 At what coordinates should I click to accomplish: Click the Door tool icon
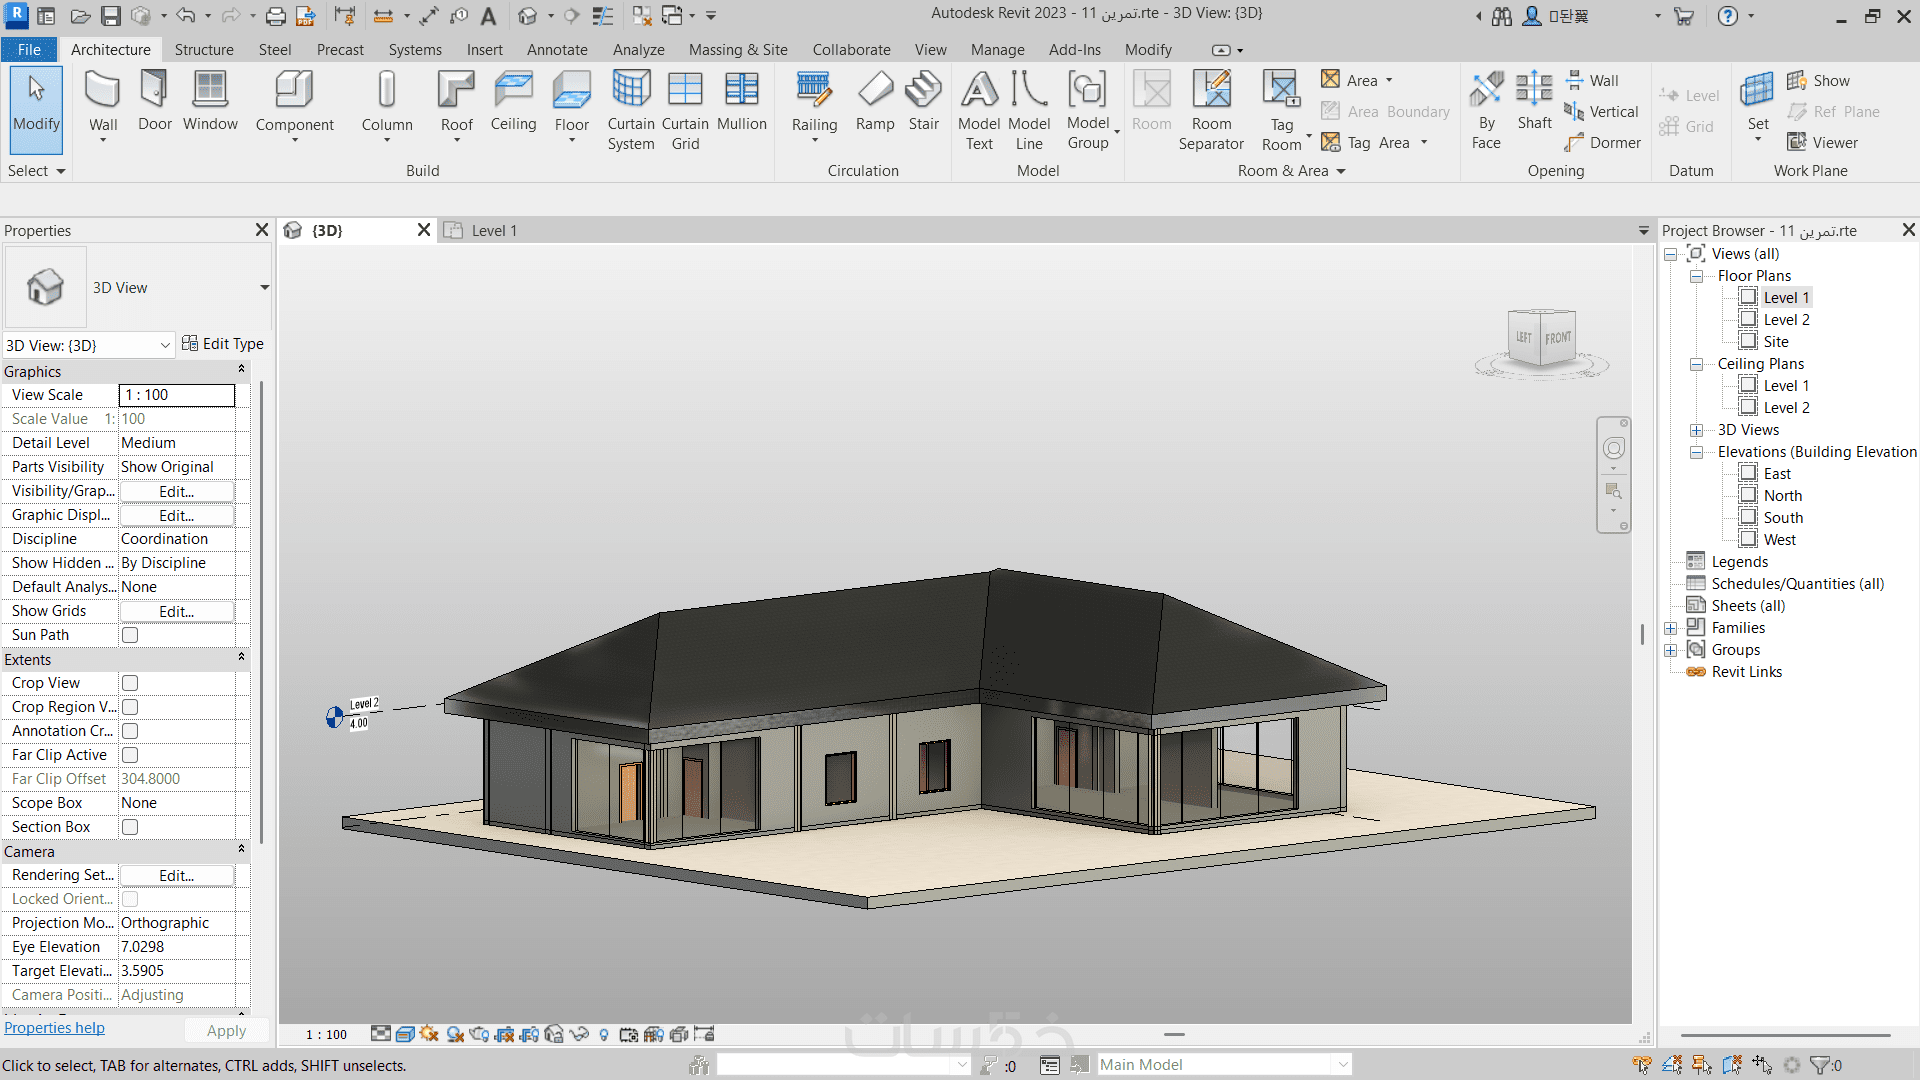[x=154, y=91]
